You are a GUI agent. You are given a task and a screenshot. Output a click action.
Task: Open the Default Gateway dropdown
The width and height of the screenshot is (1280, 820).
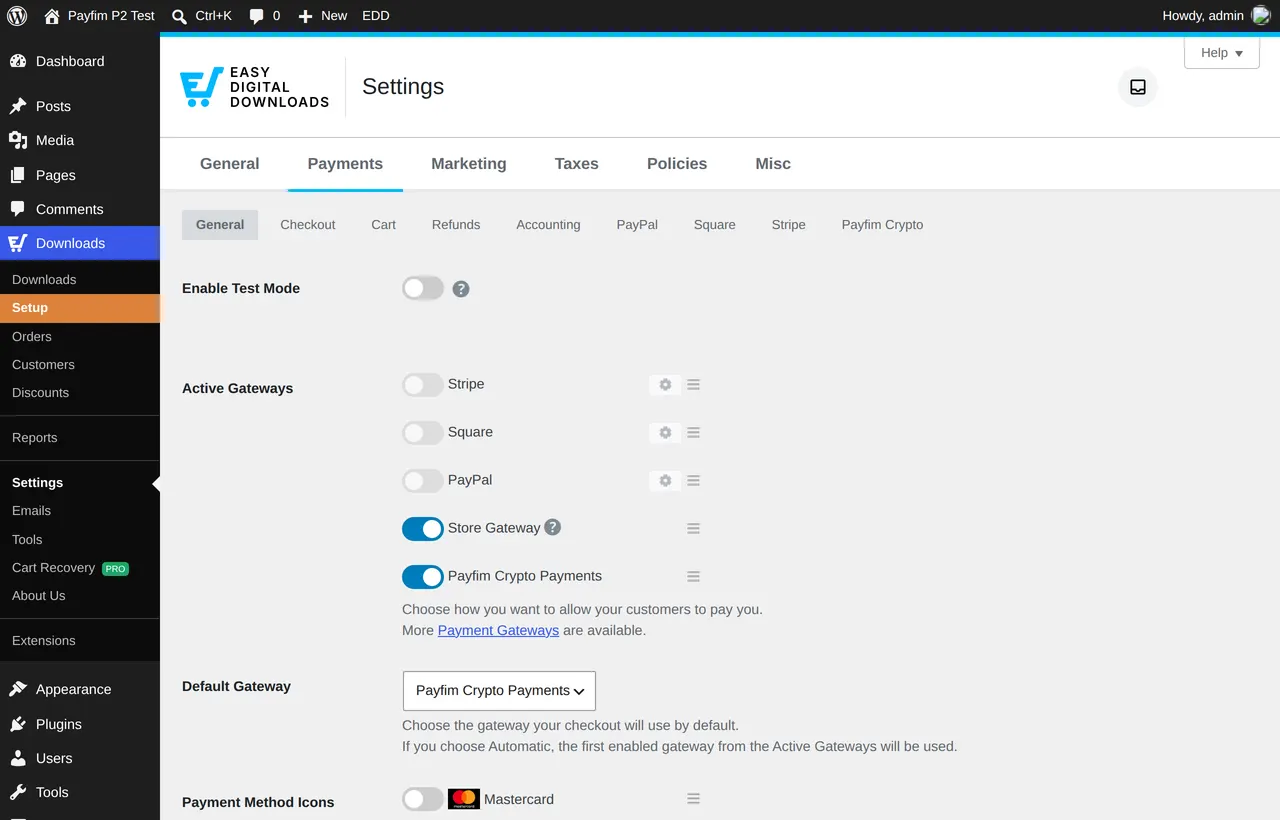499,691
